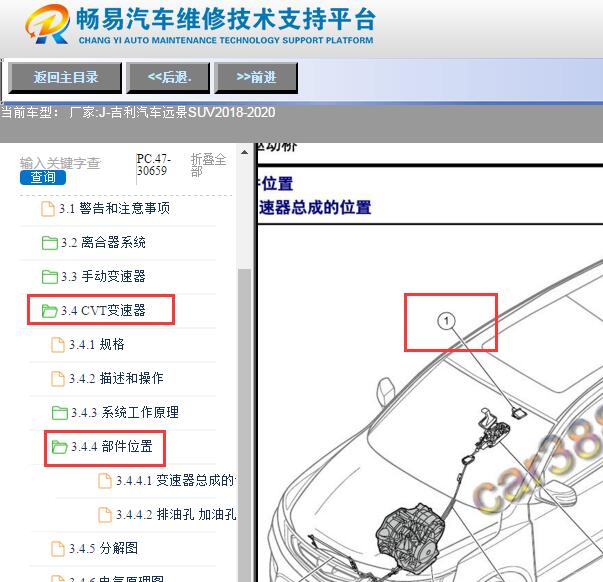Click the transmission assembly in the diagram
603x582 pixels.
tap(410, 539)
